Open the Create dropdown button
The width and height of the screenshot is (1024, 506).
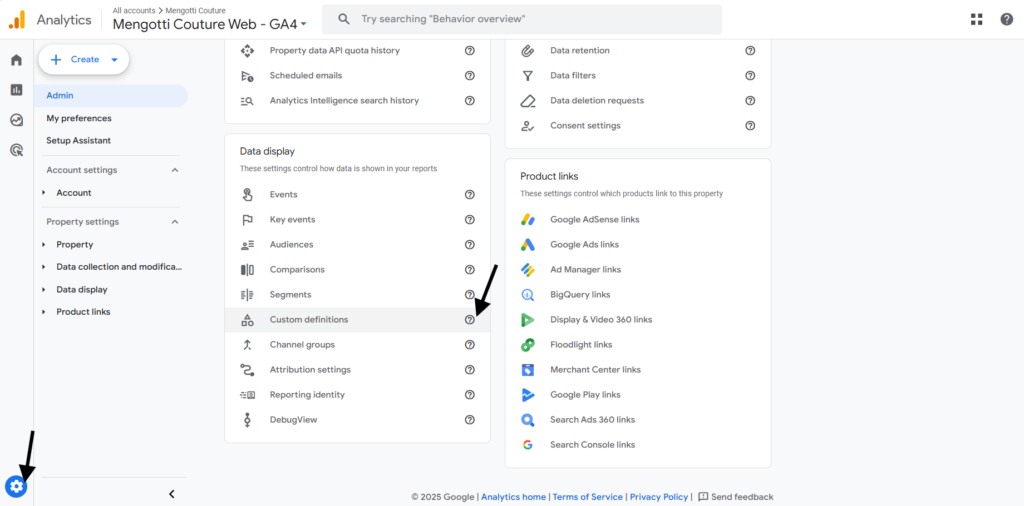pos(84,59)
